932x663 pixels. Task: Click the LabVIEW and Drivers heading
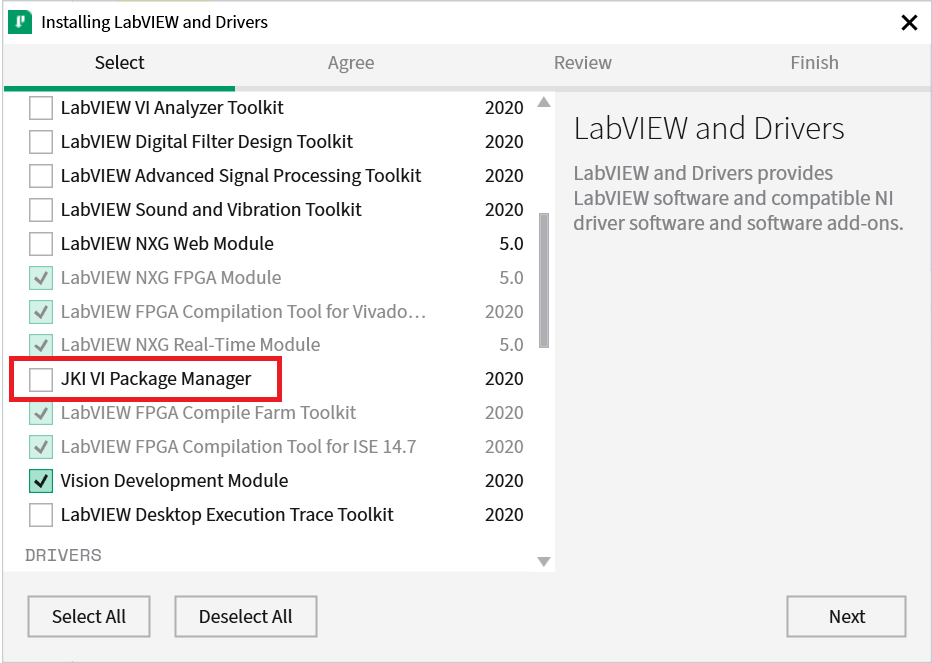click(709, 128)
